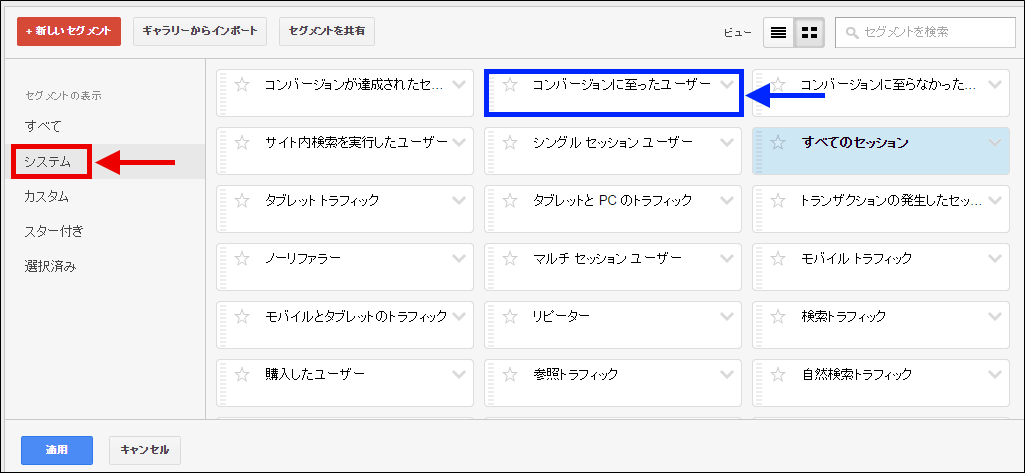Star the コンバージョンに至ったユーザー segment
Image resolution: width=1025 pixels, height=473 pixels.
pyautogui.click(x=510, y=85)
